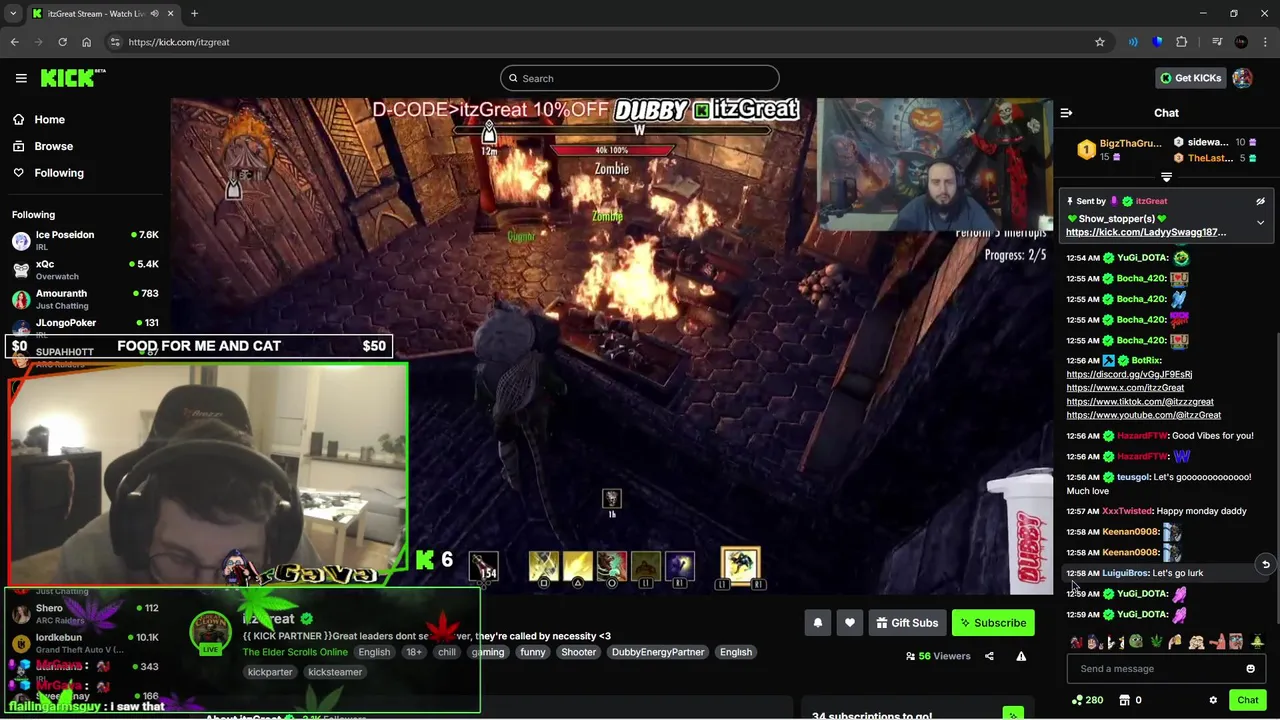Screen dimensions: 1280x720
Task: Insert the Pepe frog quick emote
Action: click(x=1136, y=642)
